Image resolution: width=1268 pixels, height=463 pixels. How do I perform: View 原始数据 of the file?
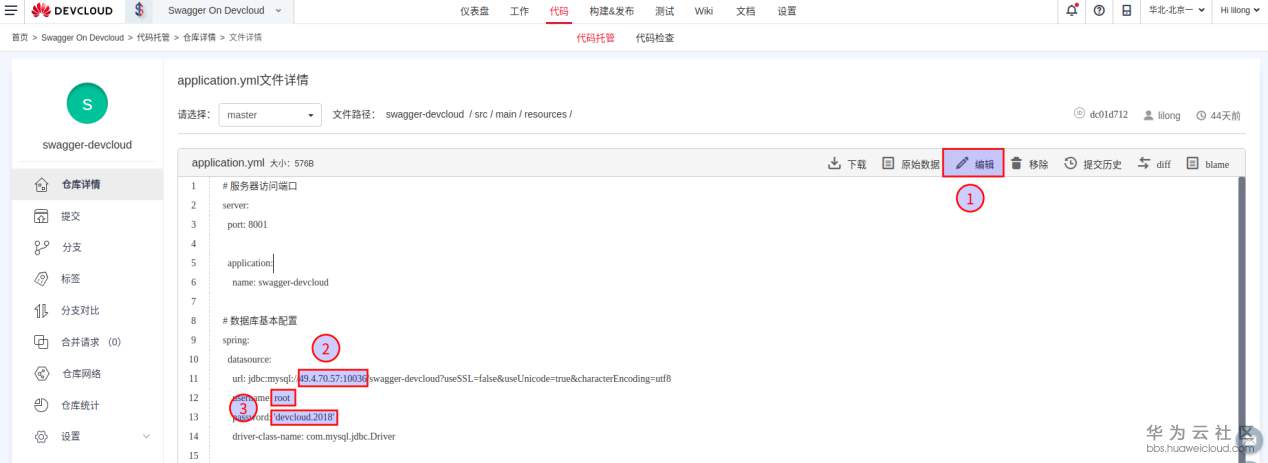[x=910, y=164]
